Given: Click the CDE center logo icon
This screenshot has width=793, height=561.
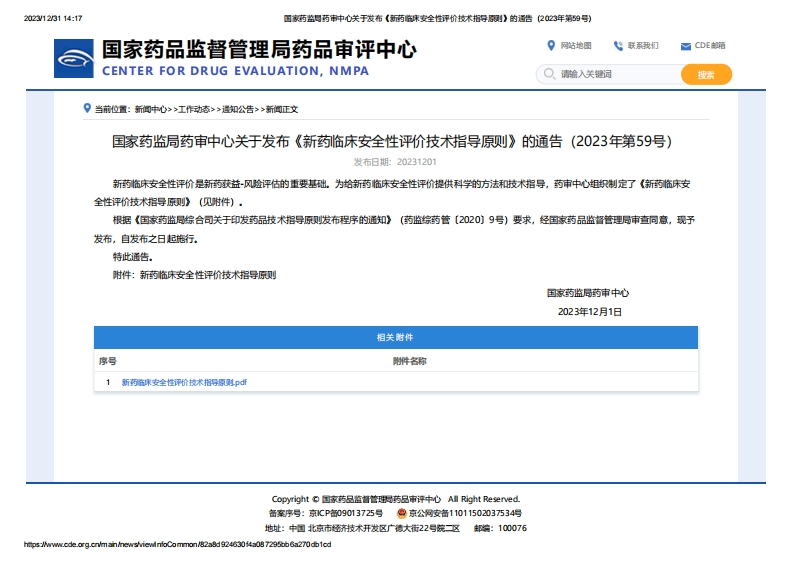Looking at the screenshot, I should (75, 59).
